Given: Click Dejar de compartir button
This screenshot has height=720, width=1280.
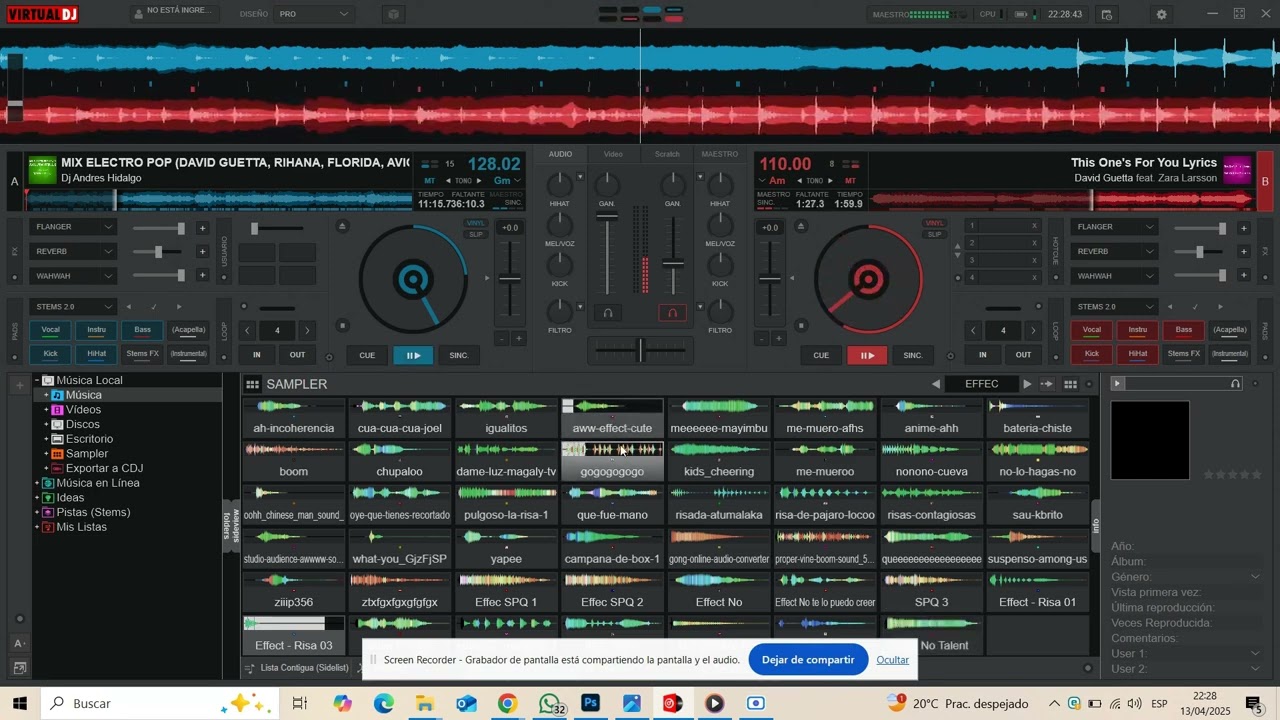Looking at the screenshot, I should pyautogui.click(x=808, y=660).
